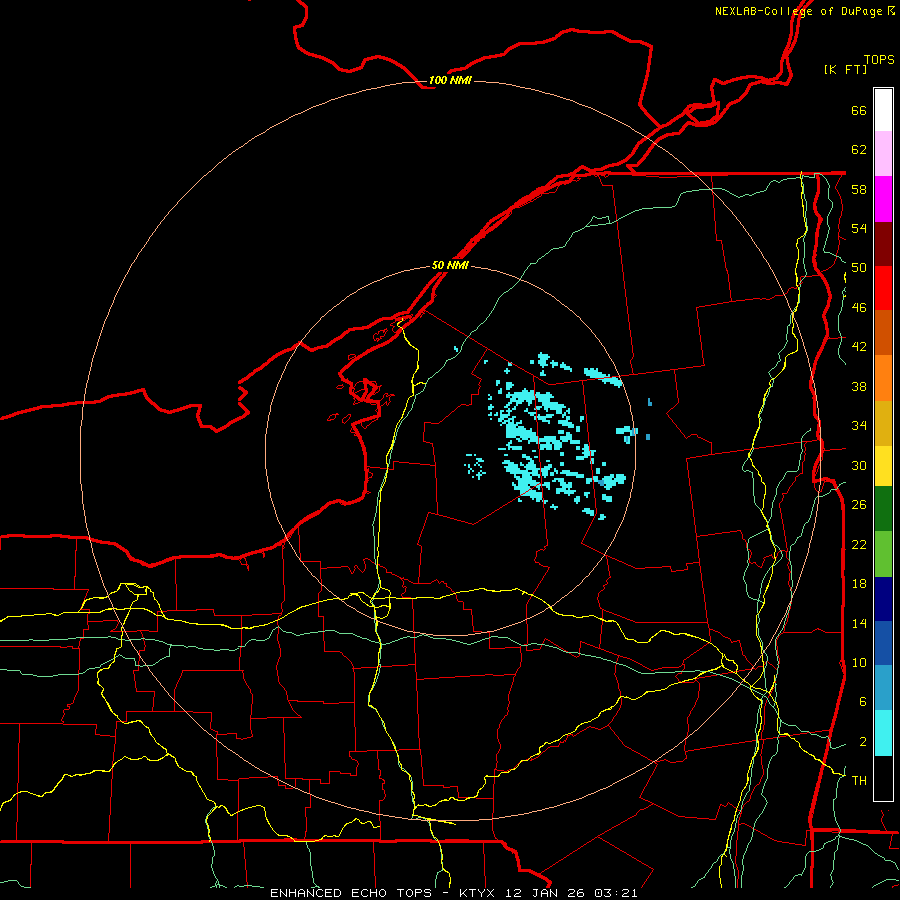Click the '66' legend value label
Image resolution: width=900 pixels, height=900 pixels.
[x=859, y=110]
